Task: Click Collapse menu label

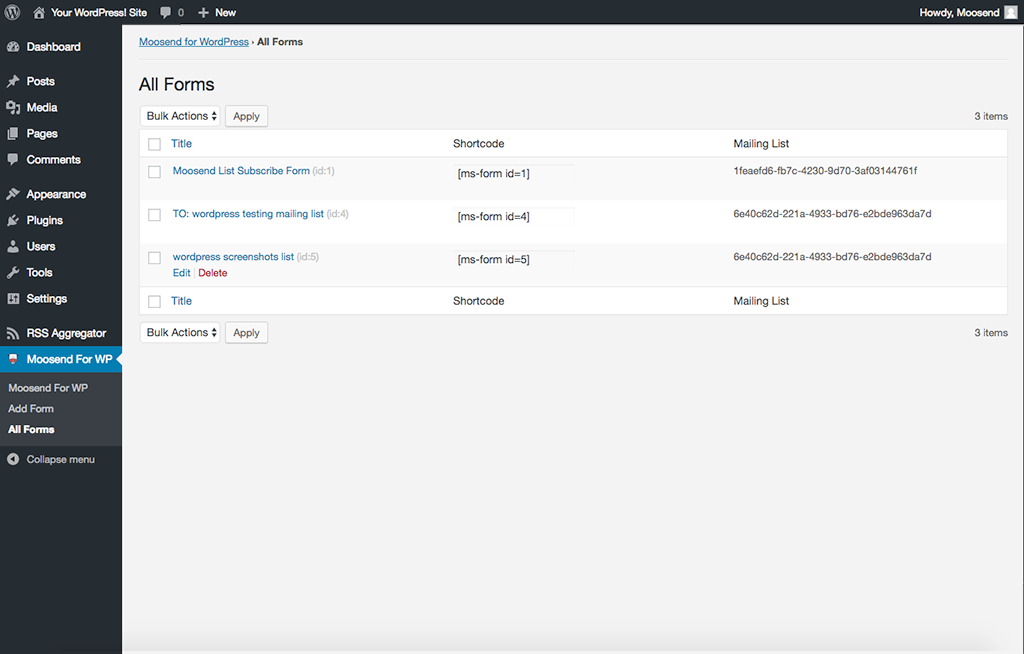Action: point(61,459)
